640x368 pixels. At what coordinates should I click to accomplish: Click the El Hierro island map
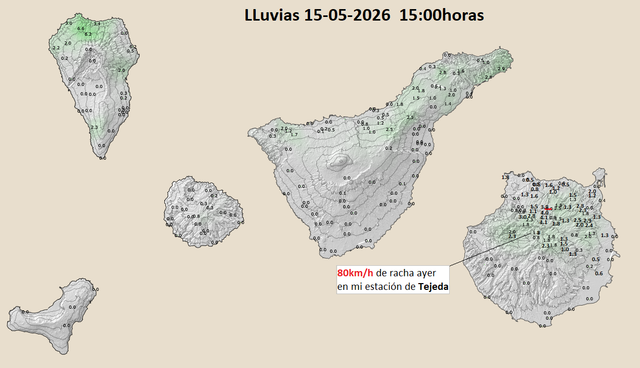pyautogui.click(x=52, y=316)
